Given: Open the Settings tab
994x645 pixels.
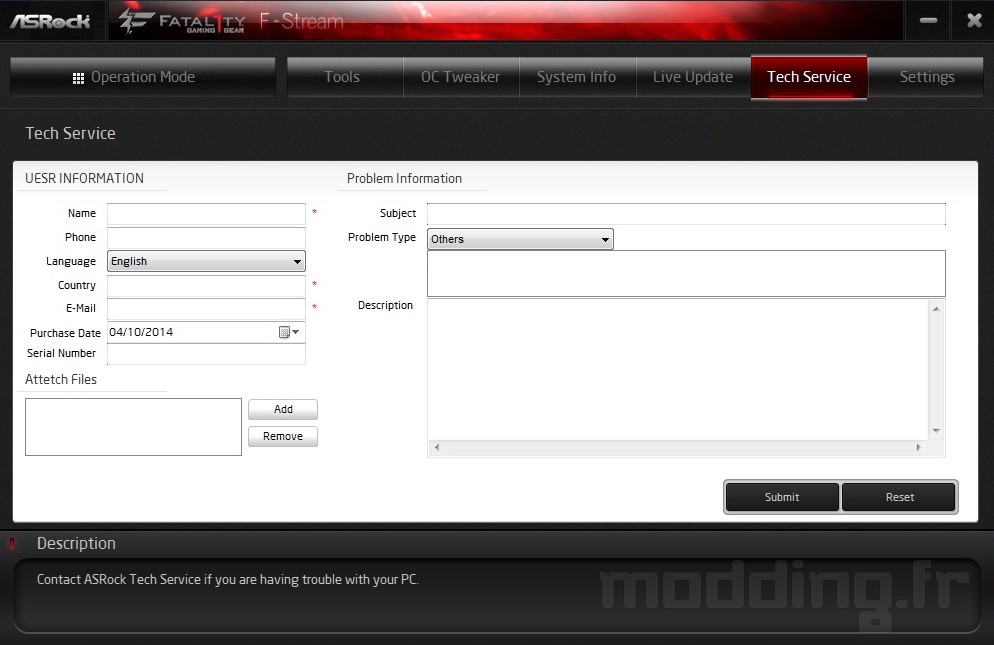Looking at the screenshot, I should point(926,77).
